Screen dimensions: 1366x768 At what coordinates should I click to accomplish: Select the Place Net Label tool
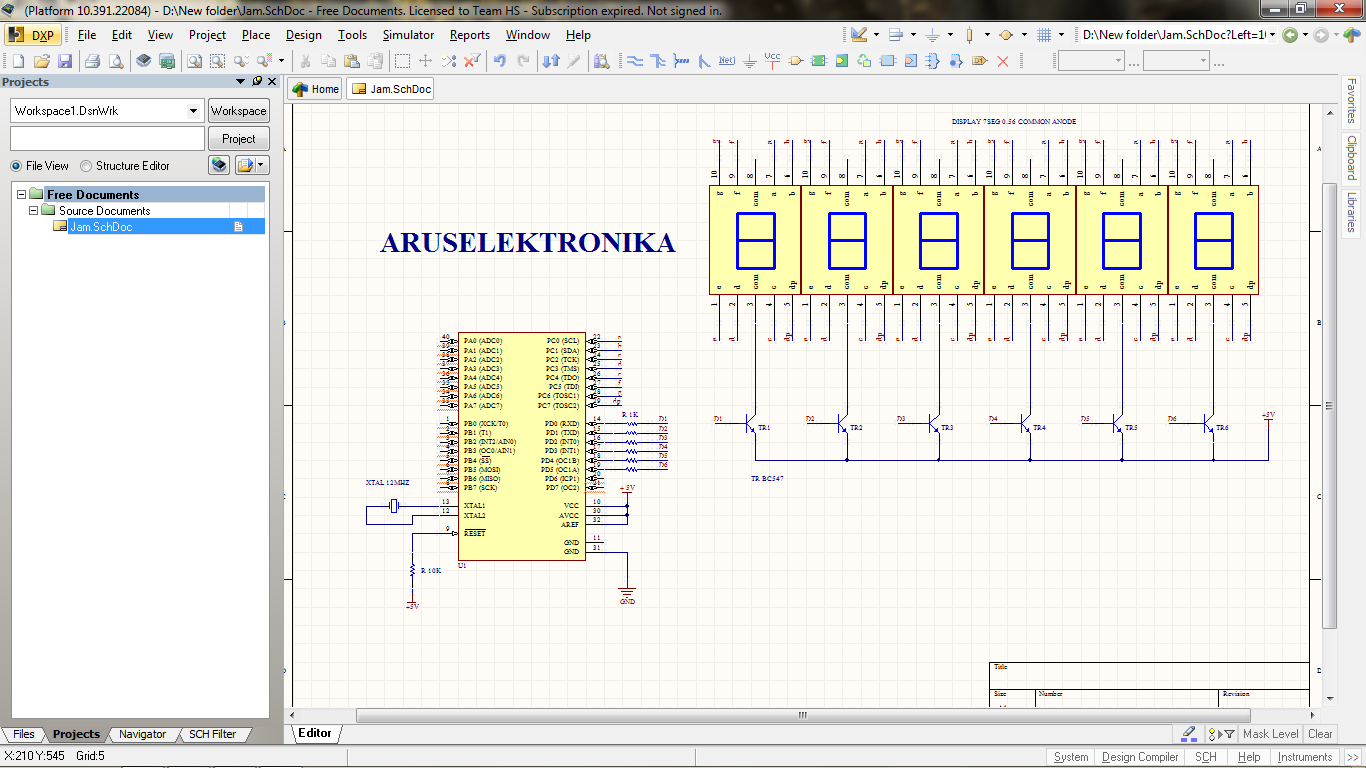[x=724, y=60]
